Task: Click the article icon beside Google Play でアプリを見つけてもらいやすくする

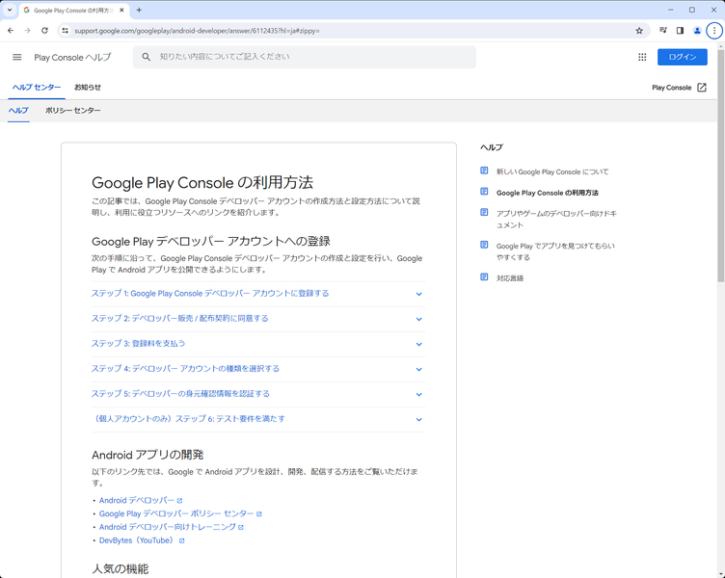Action: (484, 245)
